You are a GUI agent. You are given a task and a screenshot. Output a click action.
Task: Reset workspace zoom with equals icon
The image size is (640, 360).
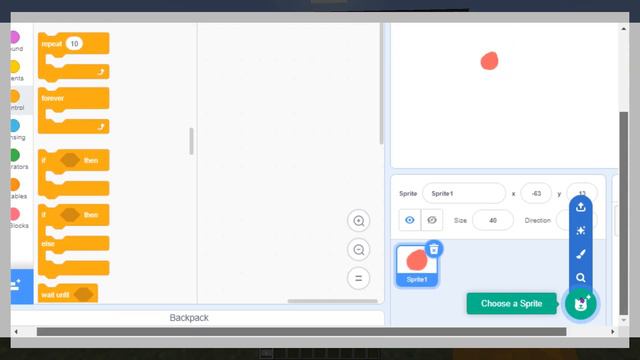click(x=358, y=278)
